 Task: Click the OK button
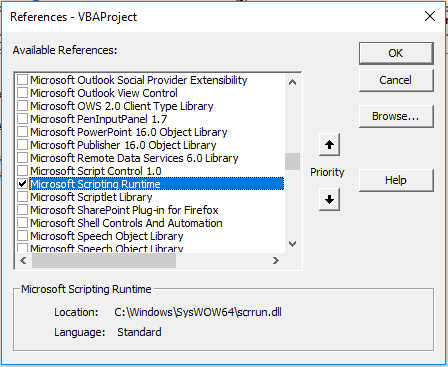[396, 53]
